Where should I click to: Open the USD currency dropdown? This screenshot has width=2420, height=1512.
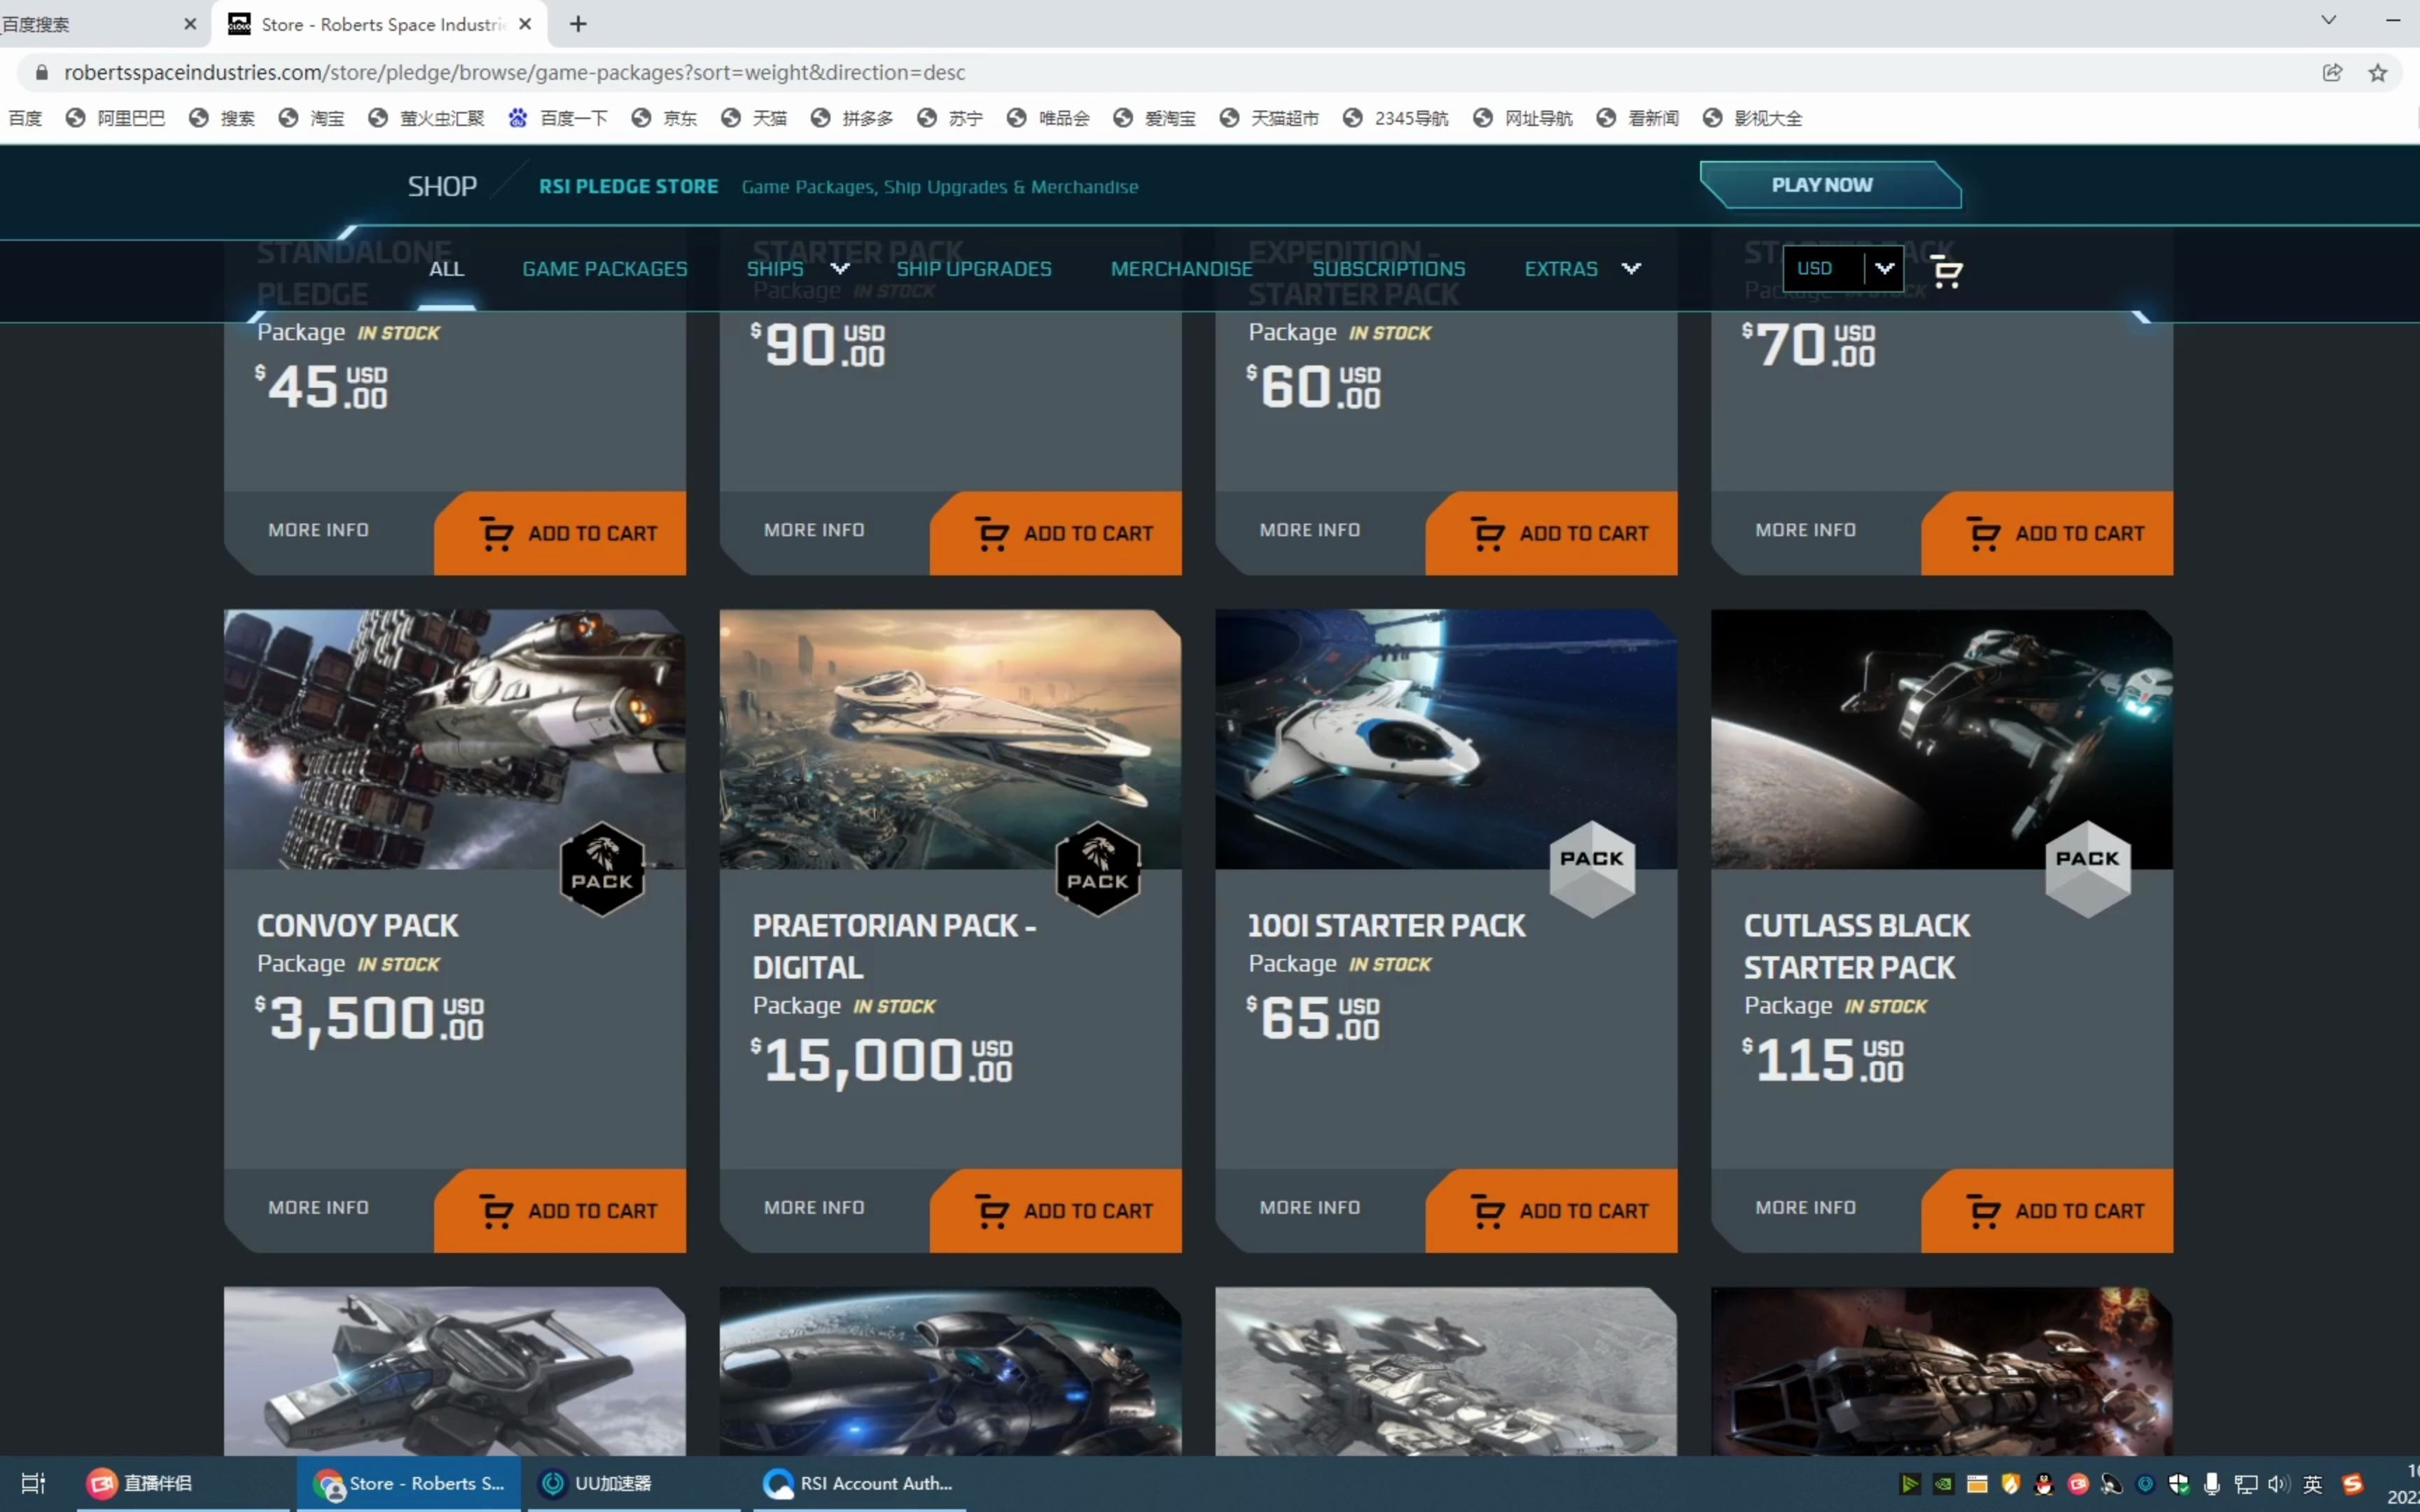[x=1842, y=268]
